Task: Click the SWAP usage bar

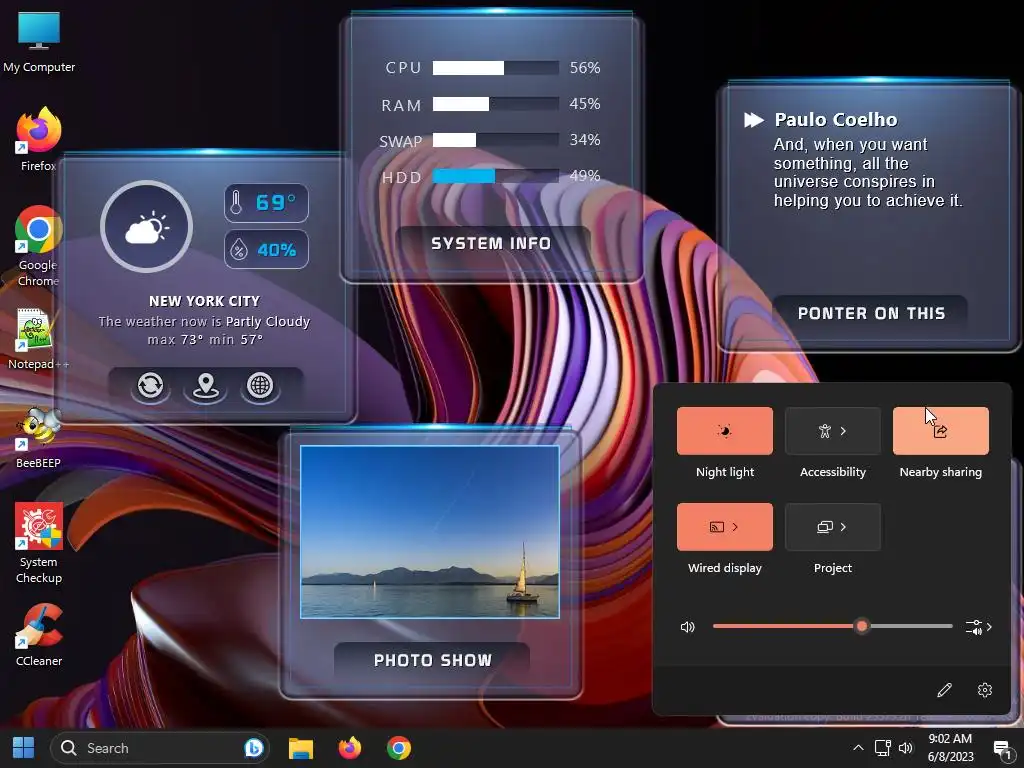Action: tap(496, 140)
